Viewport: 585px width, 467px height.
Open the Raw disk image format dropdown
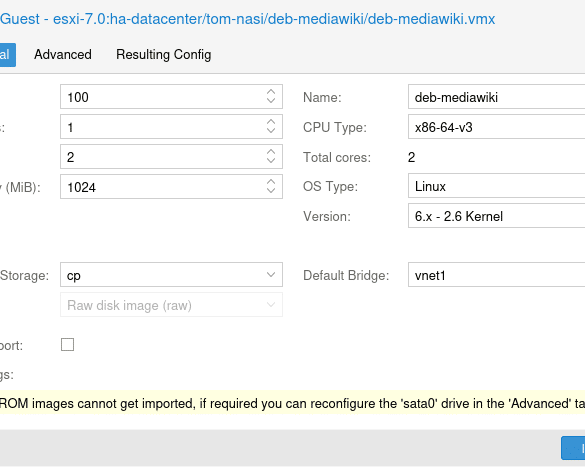(x=171, y=305)
